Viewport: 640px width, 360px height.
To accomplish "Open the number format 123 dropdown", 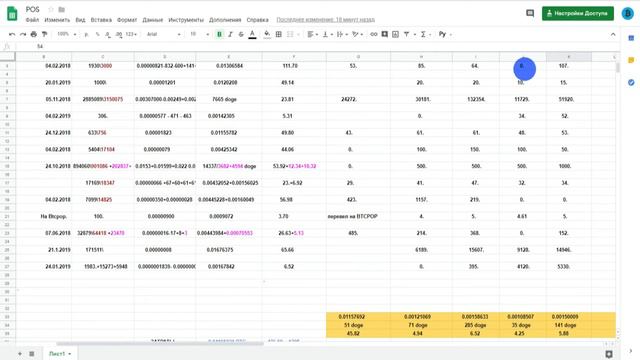I will point(131,34).
